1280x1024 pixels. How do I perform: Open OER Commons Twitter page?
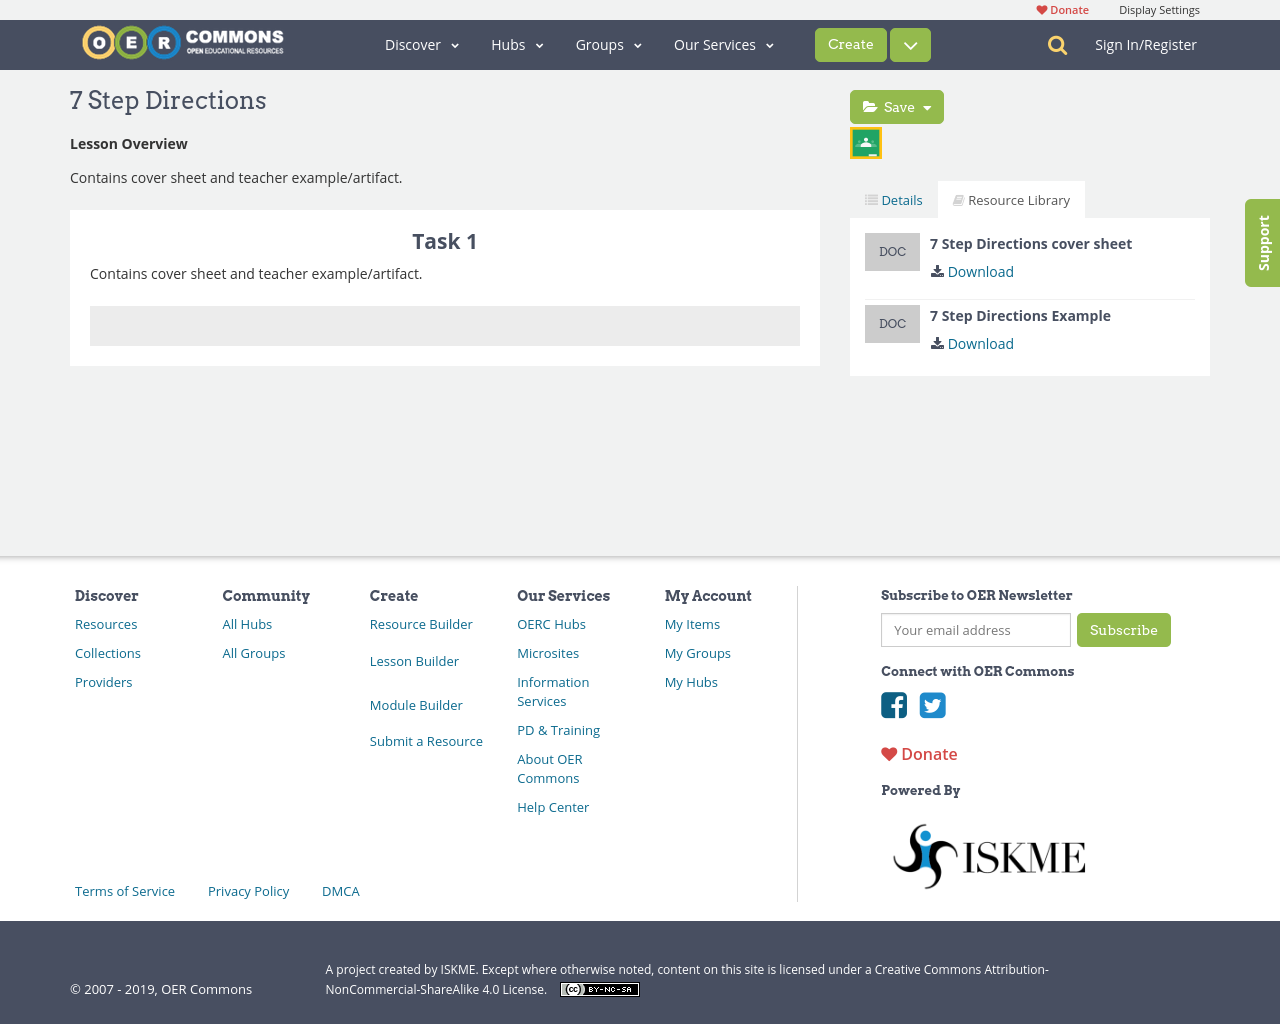[932, 705]
